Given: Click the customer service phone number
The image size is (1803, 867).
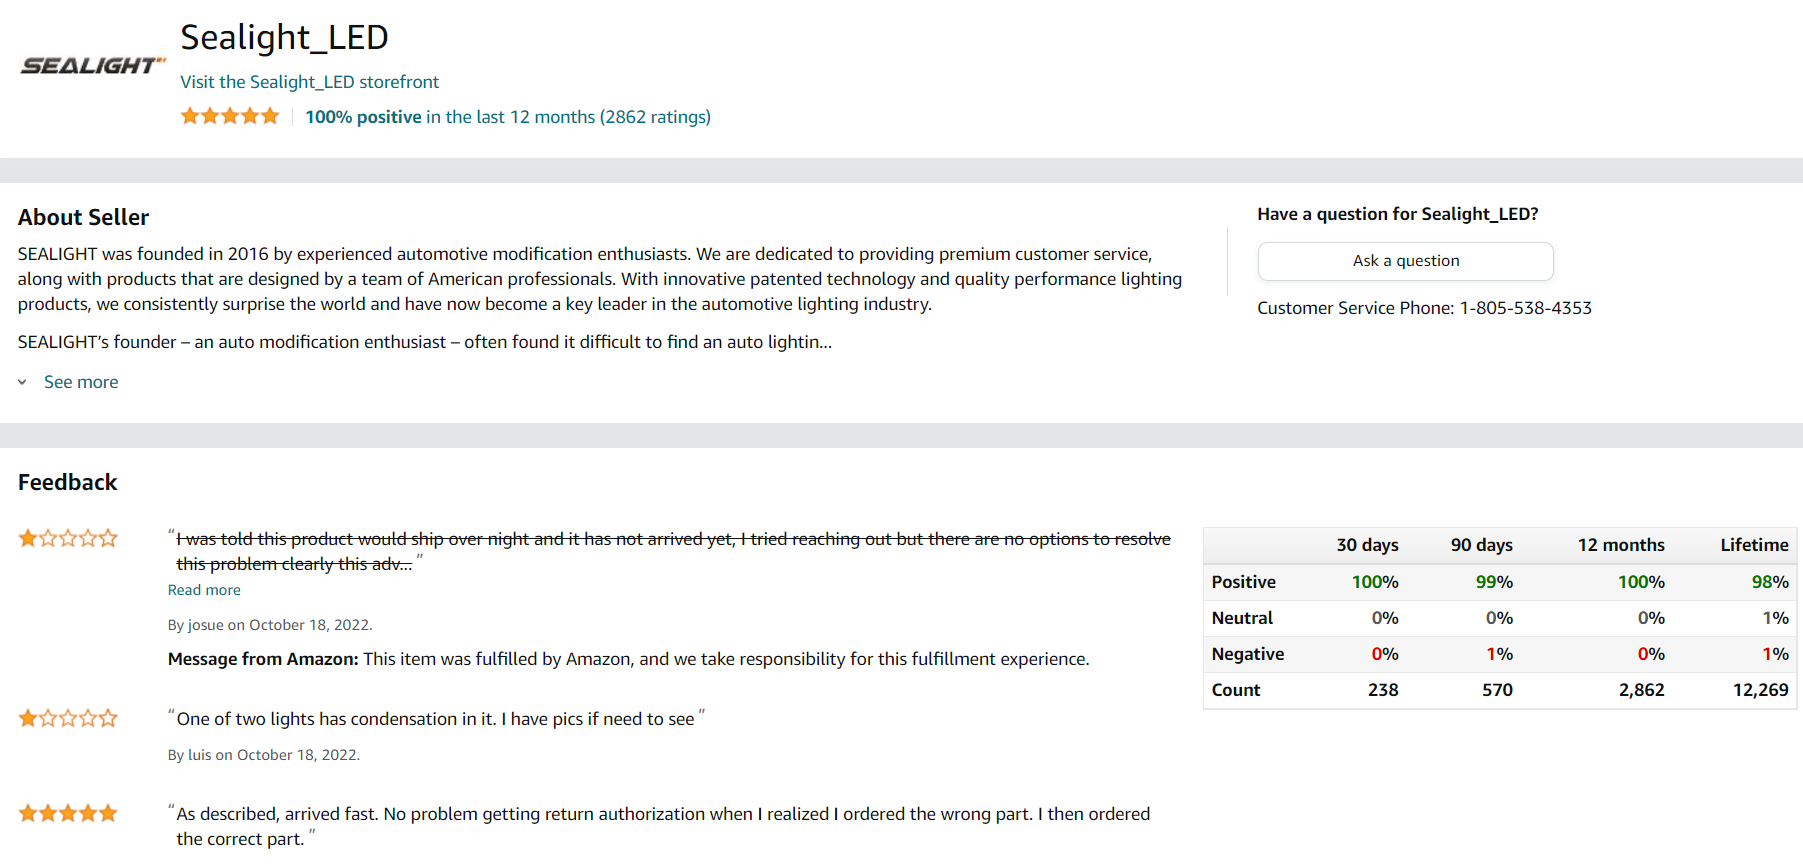Looking at the screenshot, I should [x=1525, y=308].
